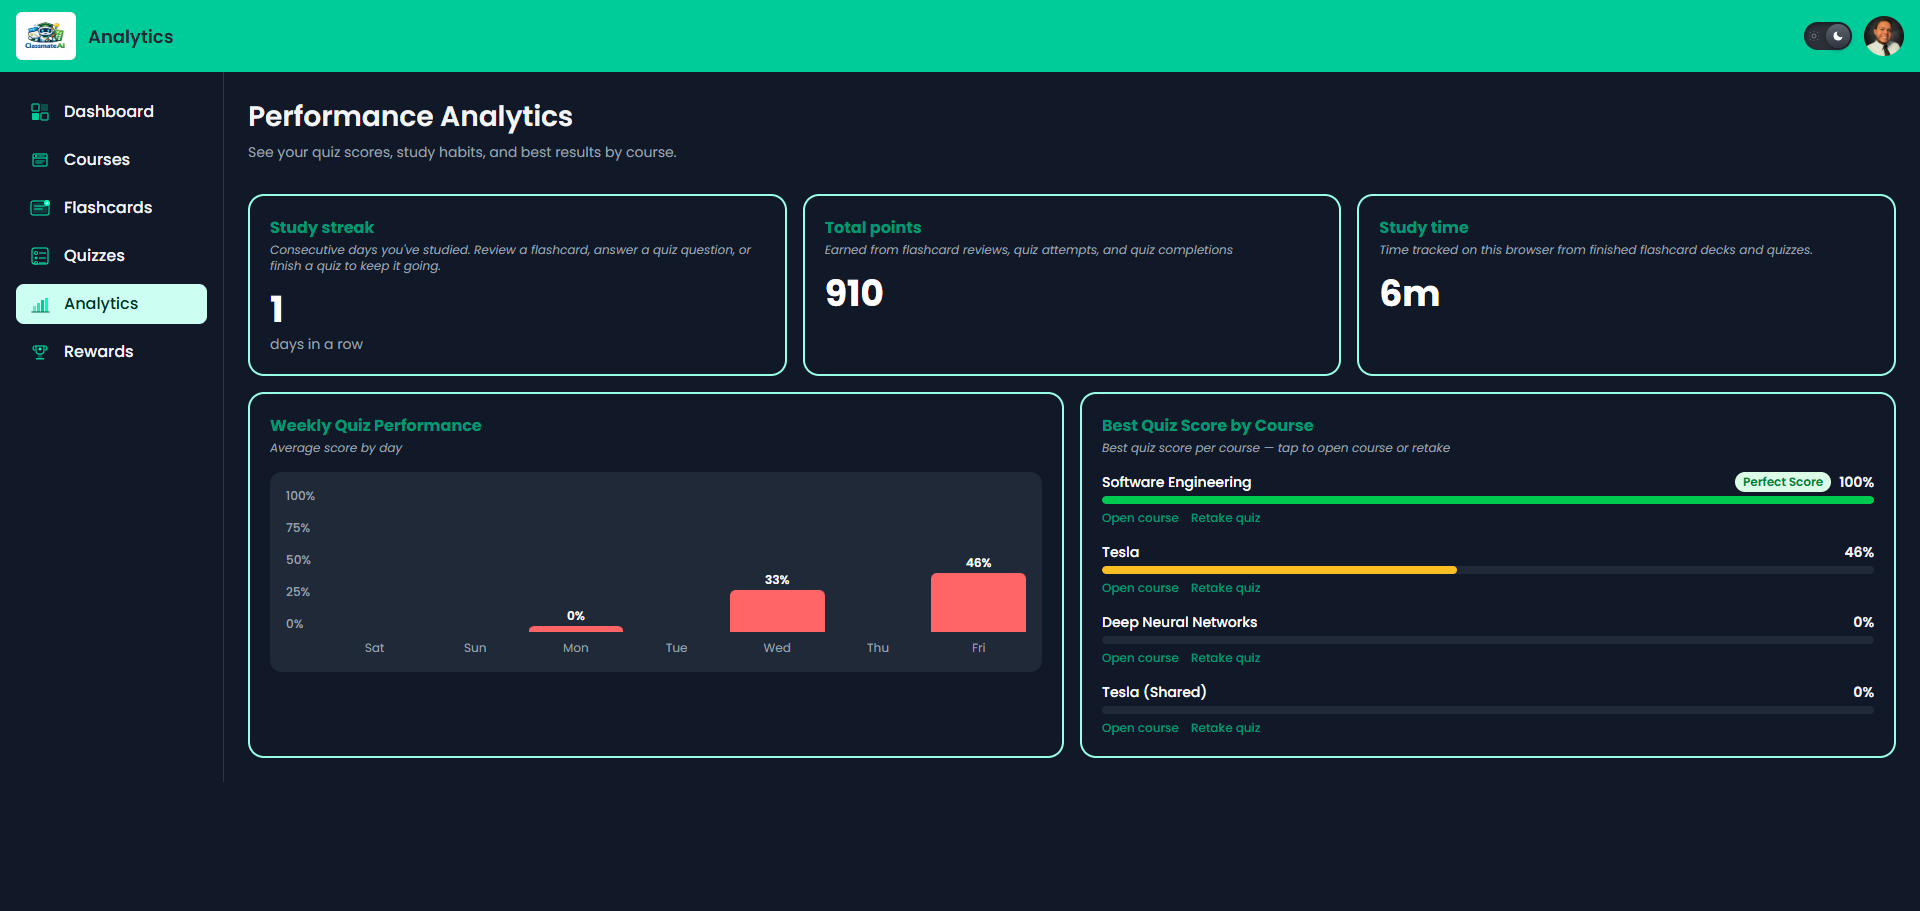Open course for Software Engineering

click(1140, 518)
